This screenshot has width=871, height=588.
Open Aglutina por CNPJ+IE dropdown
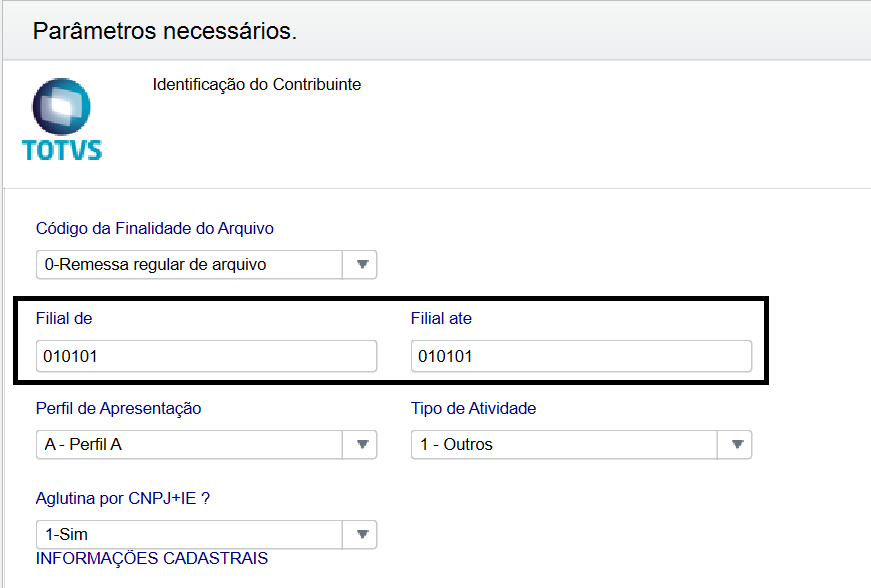pyautogui.click(x=206, y=535)
